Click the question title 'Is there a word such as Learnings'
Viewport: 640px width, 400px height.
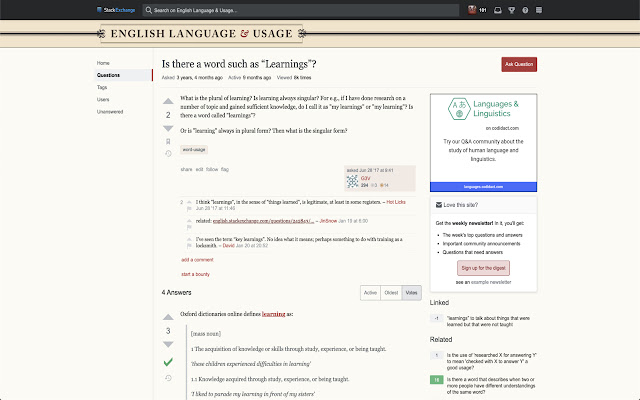[239, 64]
